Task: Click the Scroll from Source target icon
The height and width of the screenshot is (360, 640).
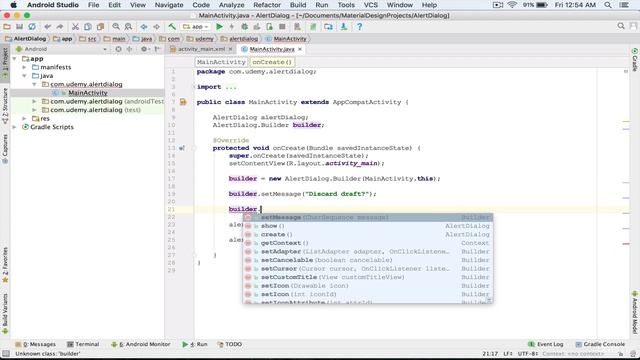Action: pyautogui.click(x=118, y=49)
